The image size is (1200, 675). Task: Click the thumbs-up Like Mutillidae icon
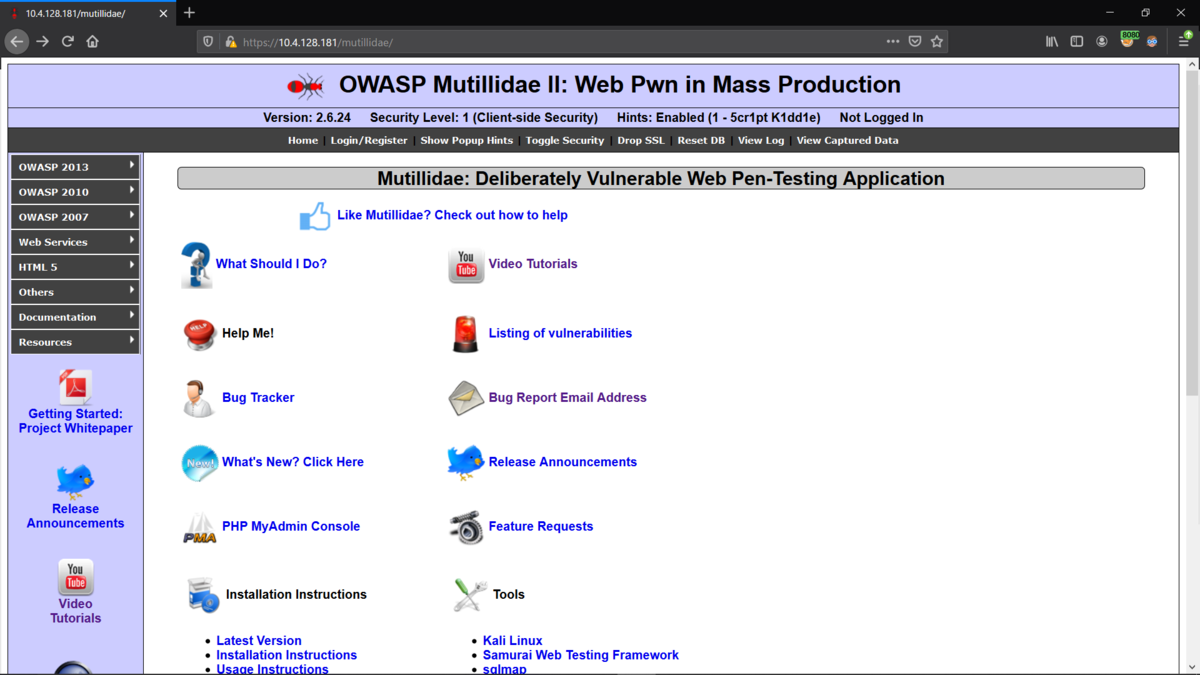pyautogui.click(x=315, y=216)
